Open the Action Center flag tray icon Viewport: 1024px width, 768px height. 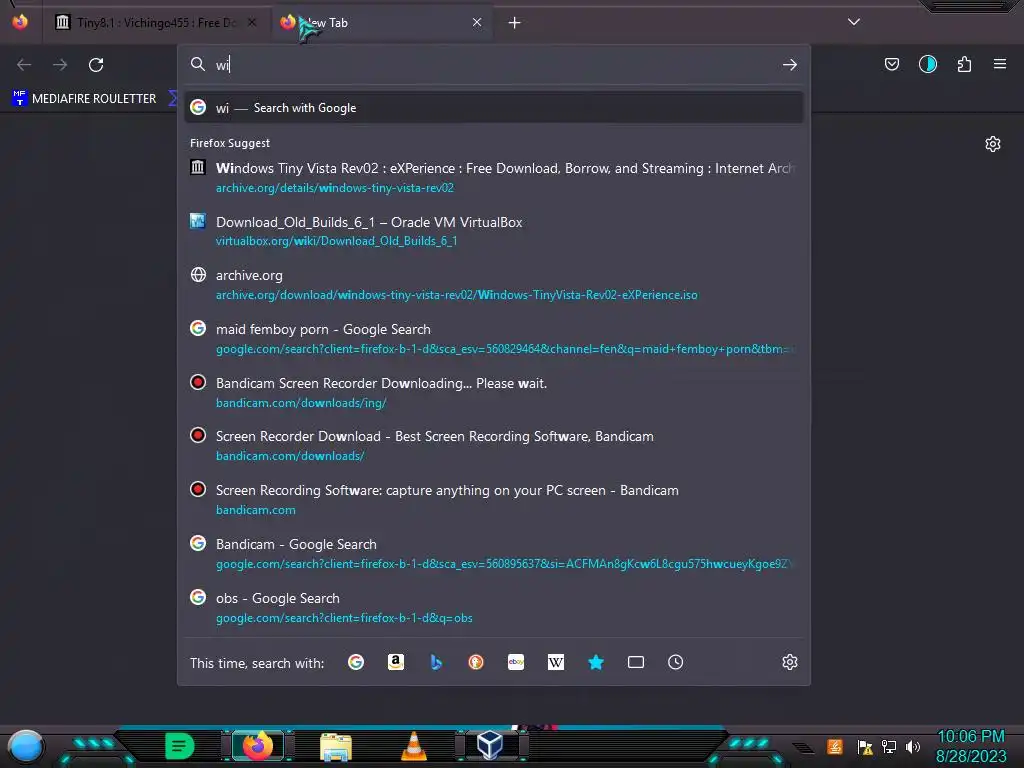(x=865, y=746)
